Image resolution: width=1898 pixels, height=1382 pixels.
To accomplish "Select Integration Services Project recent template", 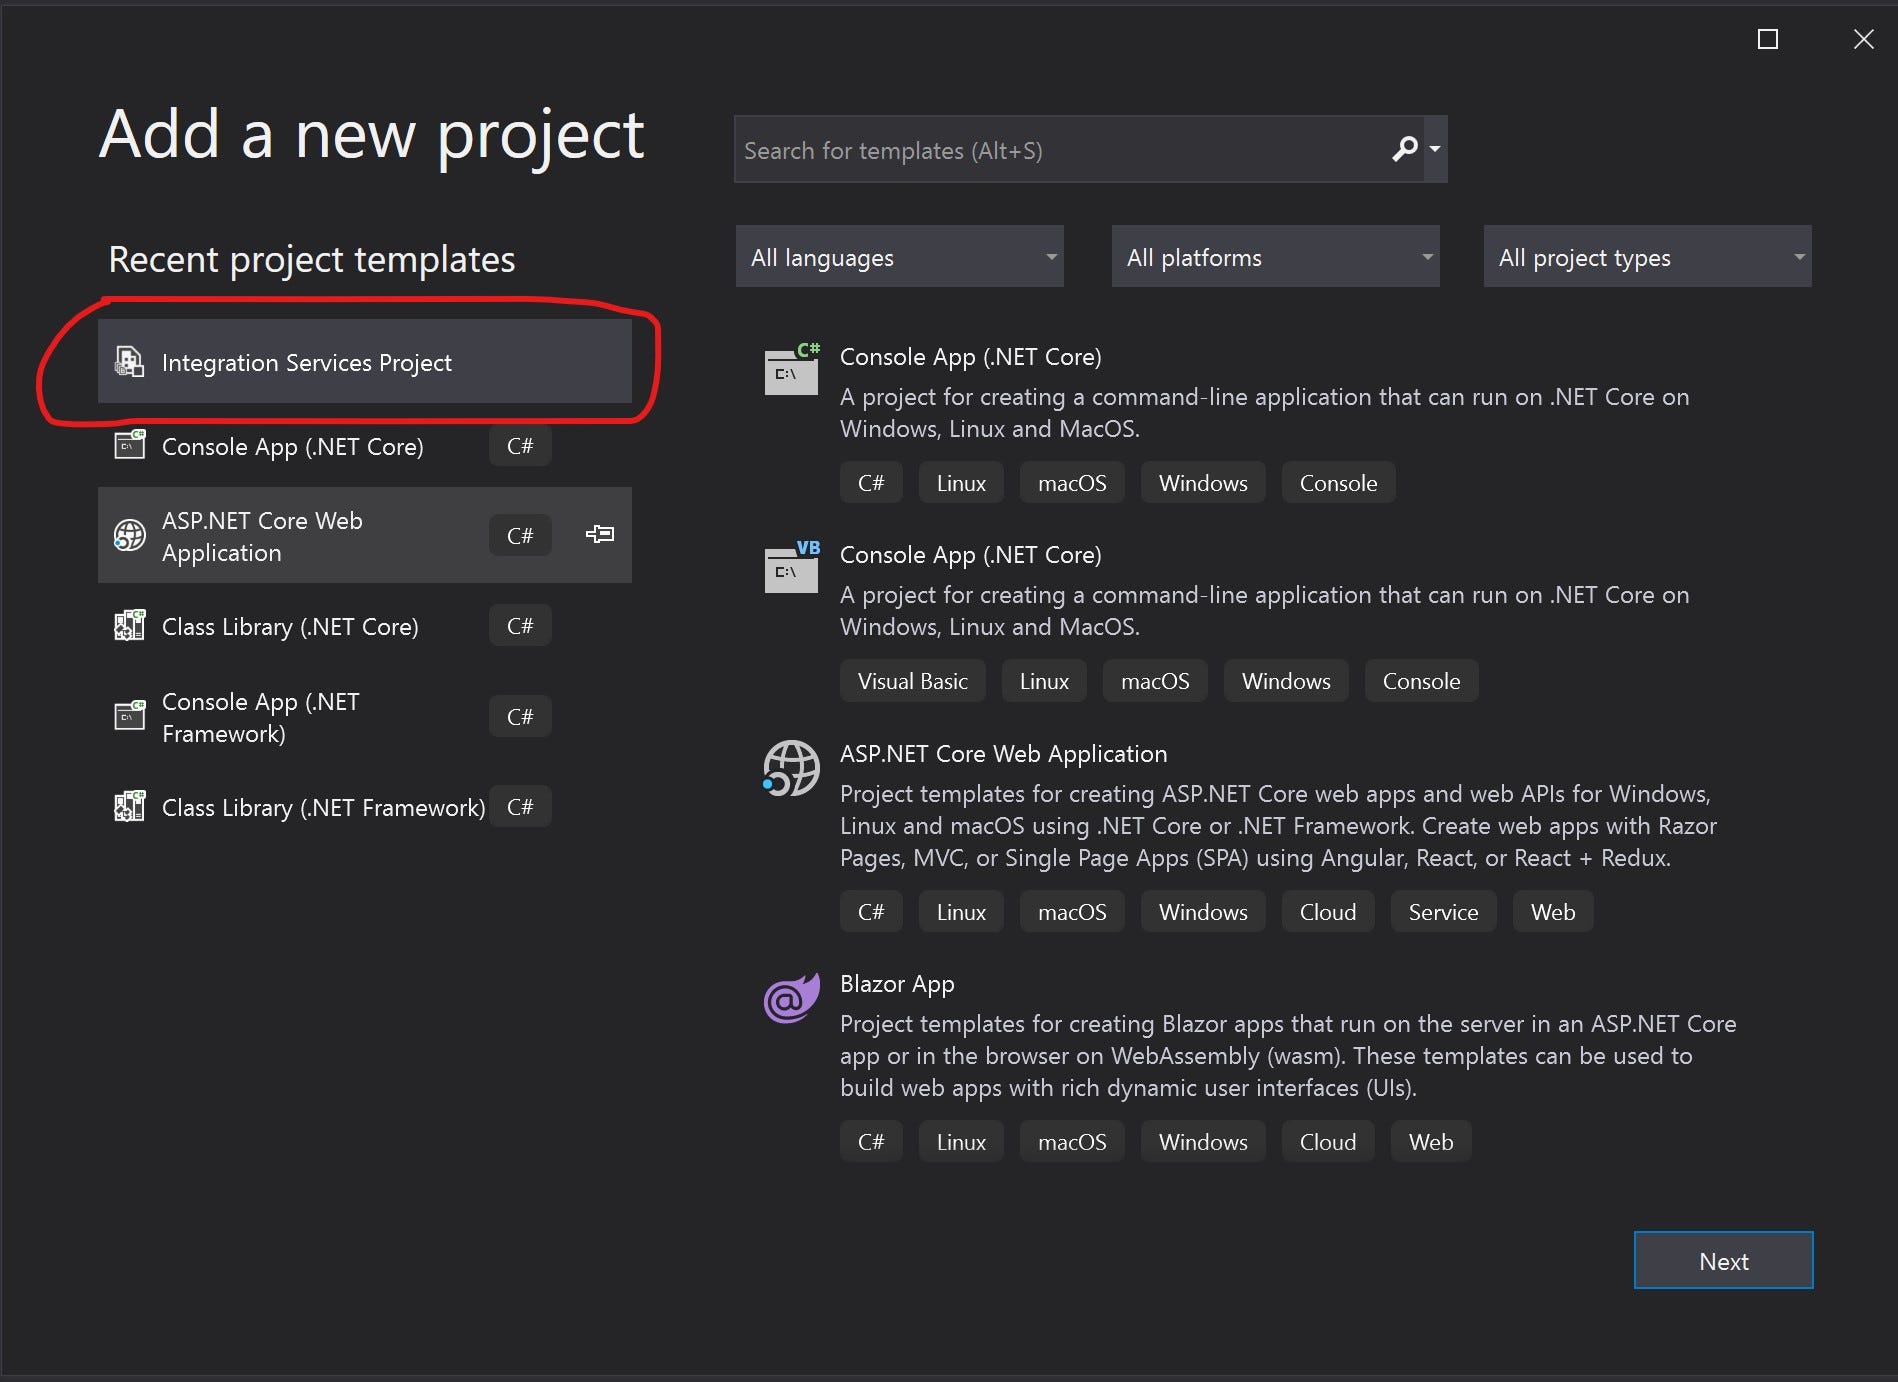I will tap(365, 362).
